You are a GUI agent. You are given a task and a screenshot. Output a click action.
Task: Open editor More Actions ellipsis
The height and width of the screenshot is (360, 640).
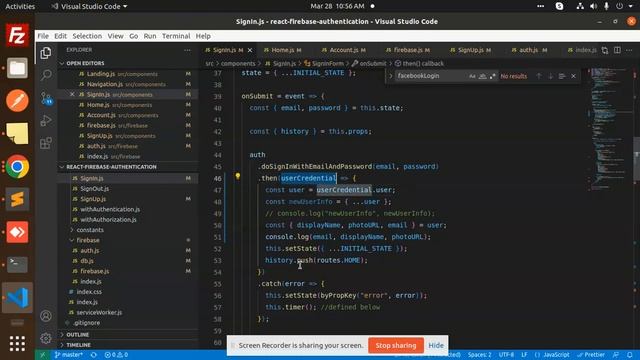629,50
